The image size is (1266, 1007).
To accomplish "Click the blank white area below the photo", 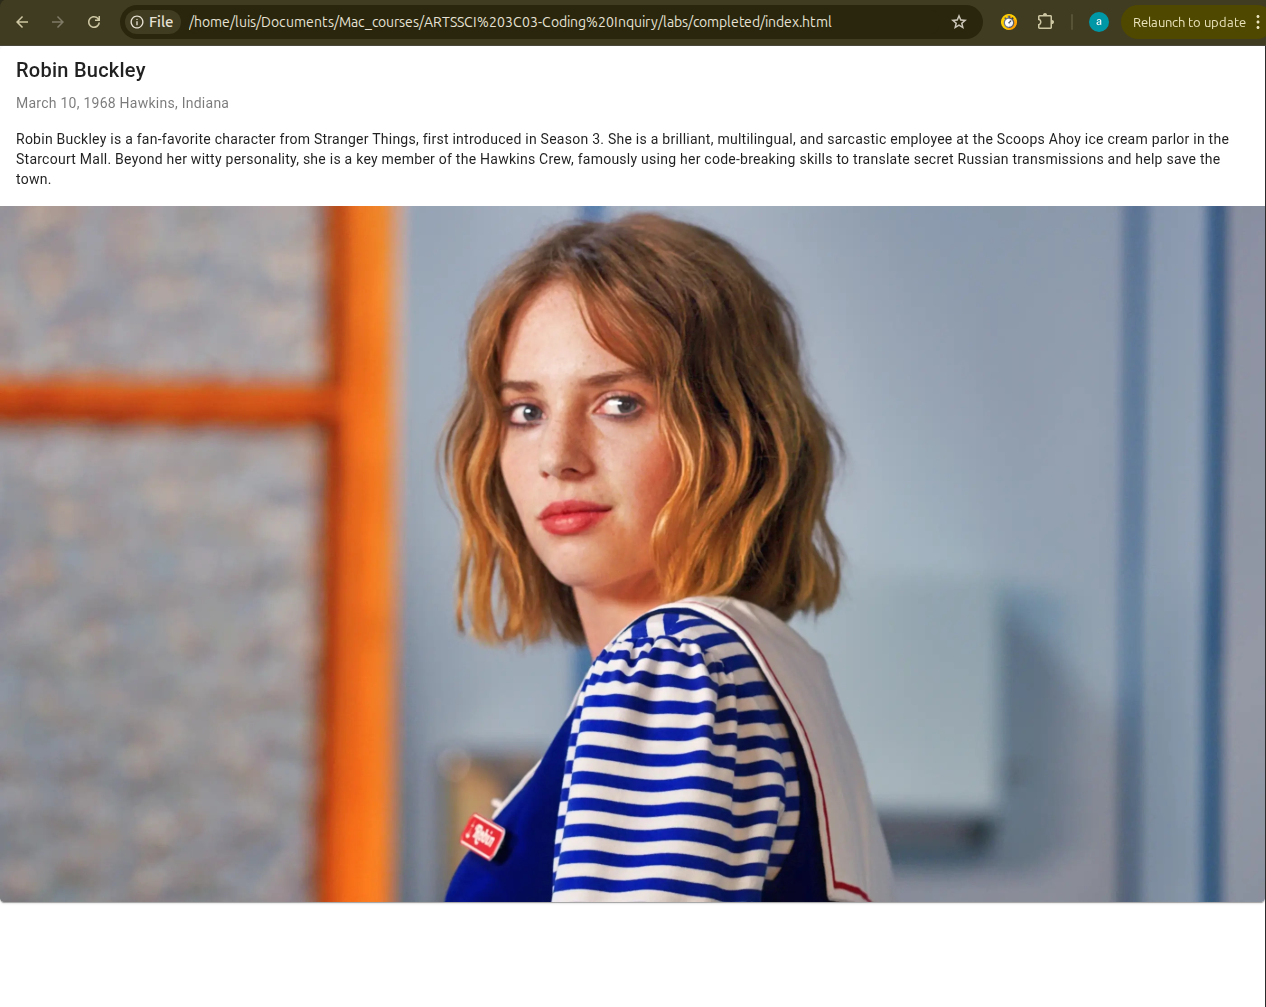I will 632,955.
